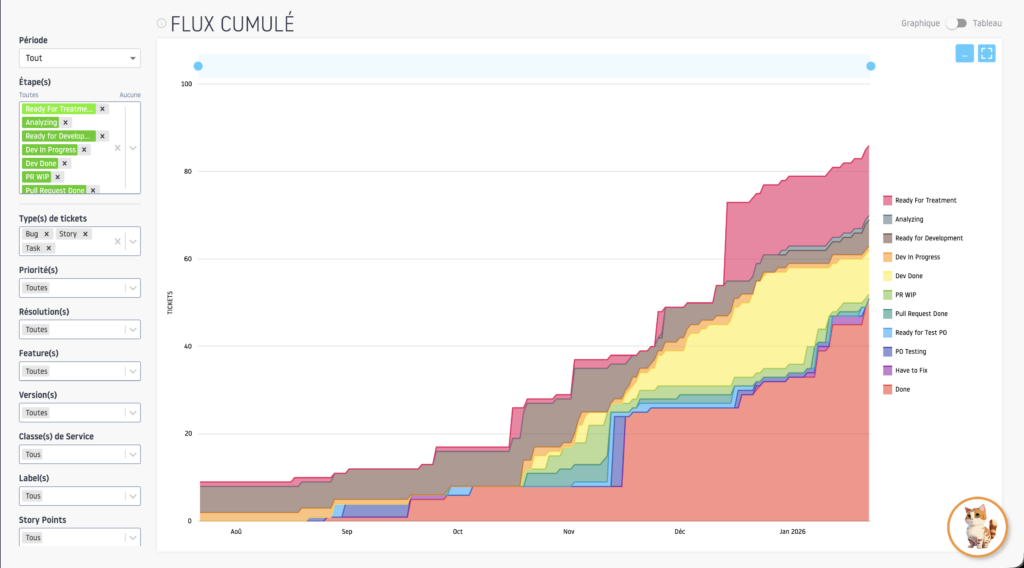Remove the Dev Done stage tag
This screenshot has height=568, width=1024.
click(x=65, y=163)
